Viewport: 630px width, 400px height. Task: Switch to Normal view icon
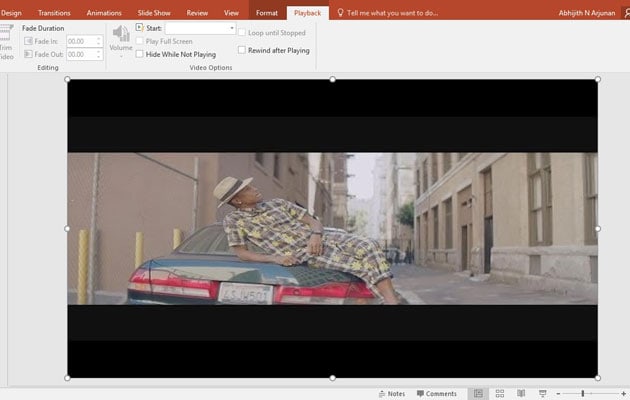(478, 394)
